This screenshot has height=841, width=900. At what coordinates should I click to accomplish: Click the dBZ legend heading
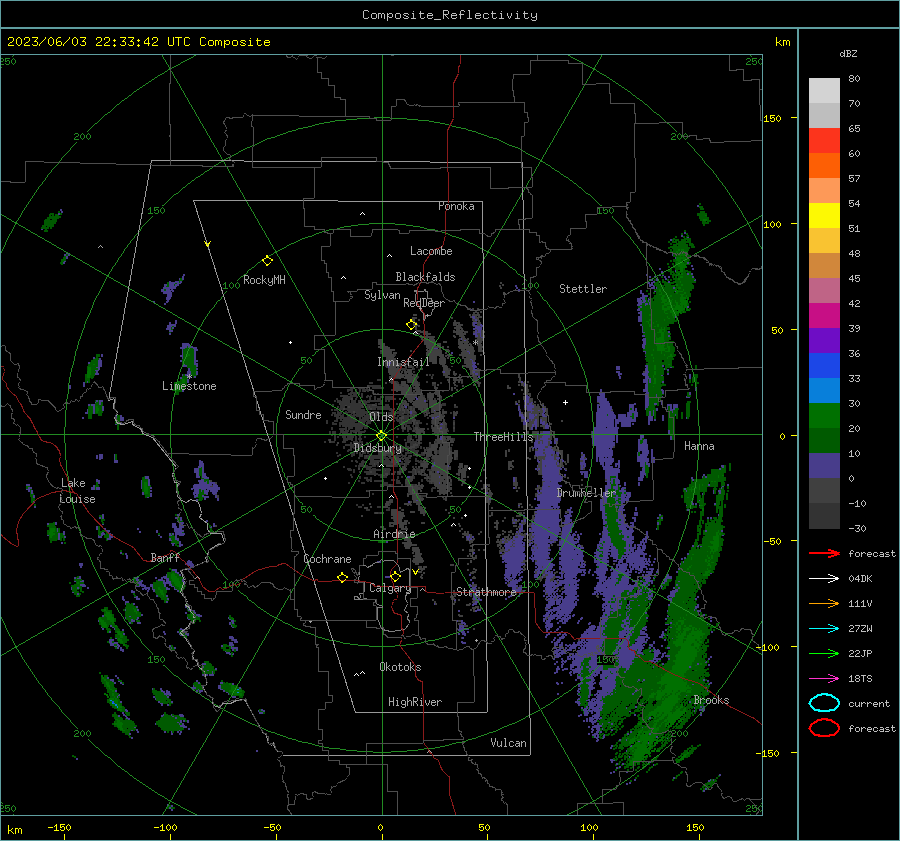point(848,53)
